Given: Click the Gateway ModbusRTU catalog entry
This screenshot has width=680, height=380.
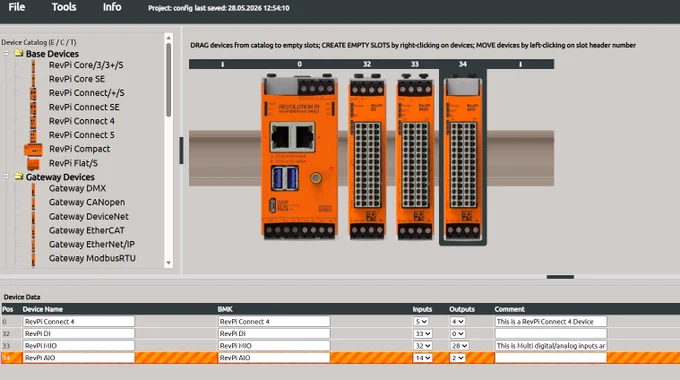Looking at the screenshot, I should point(92,258).
